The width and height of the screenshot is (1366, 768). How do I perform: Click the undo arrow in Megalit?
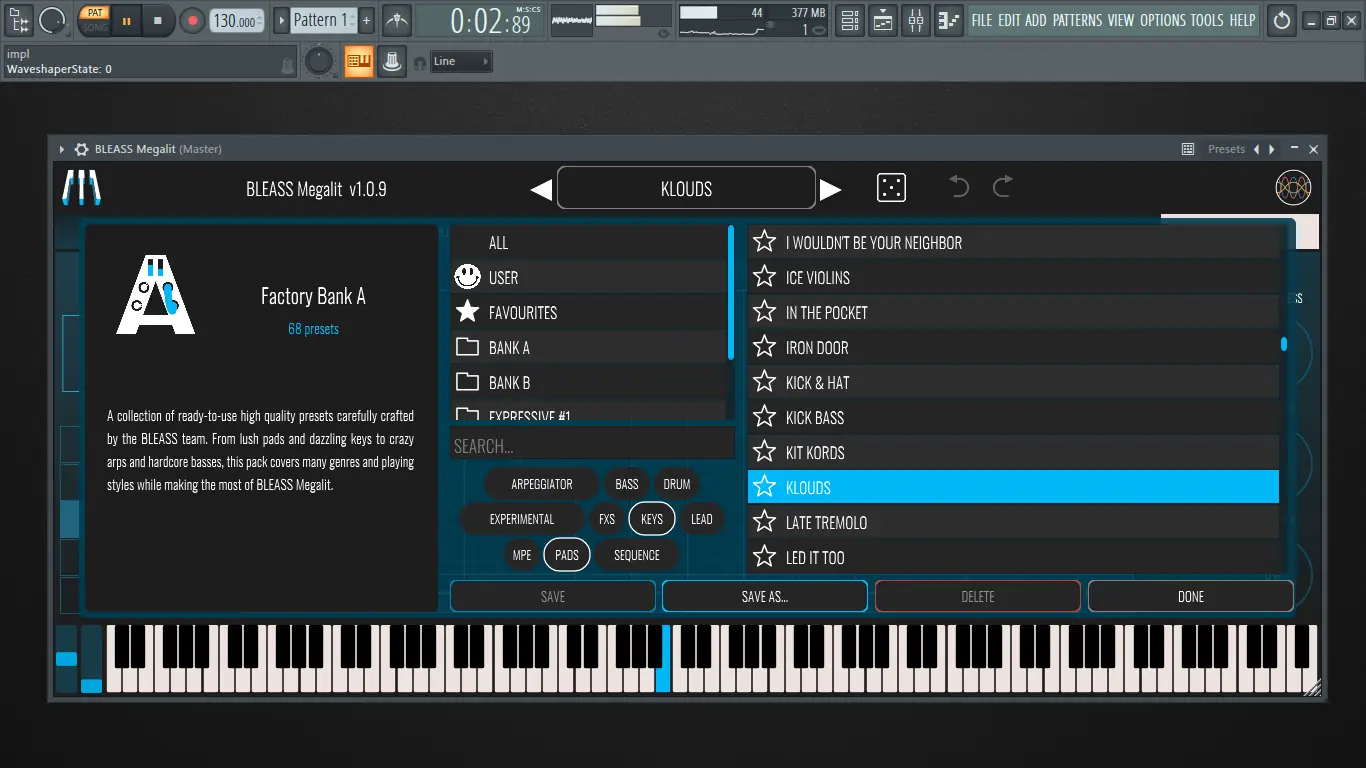[x=958, y=187]
